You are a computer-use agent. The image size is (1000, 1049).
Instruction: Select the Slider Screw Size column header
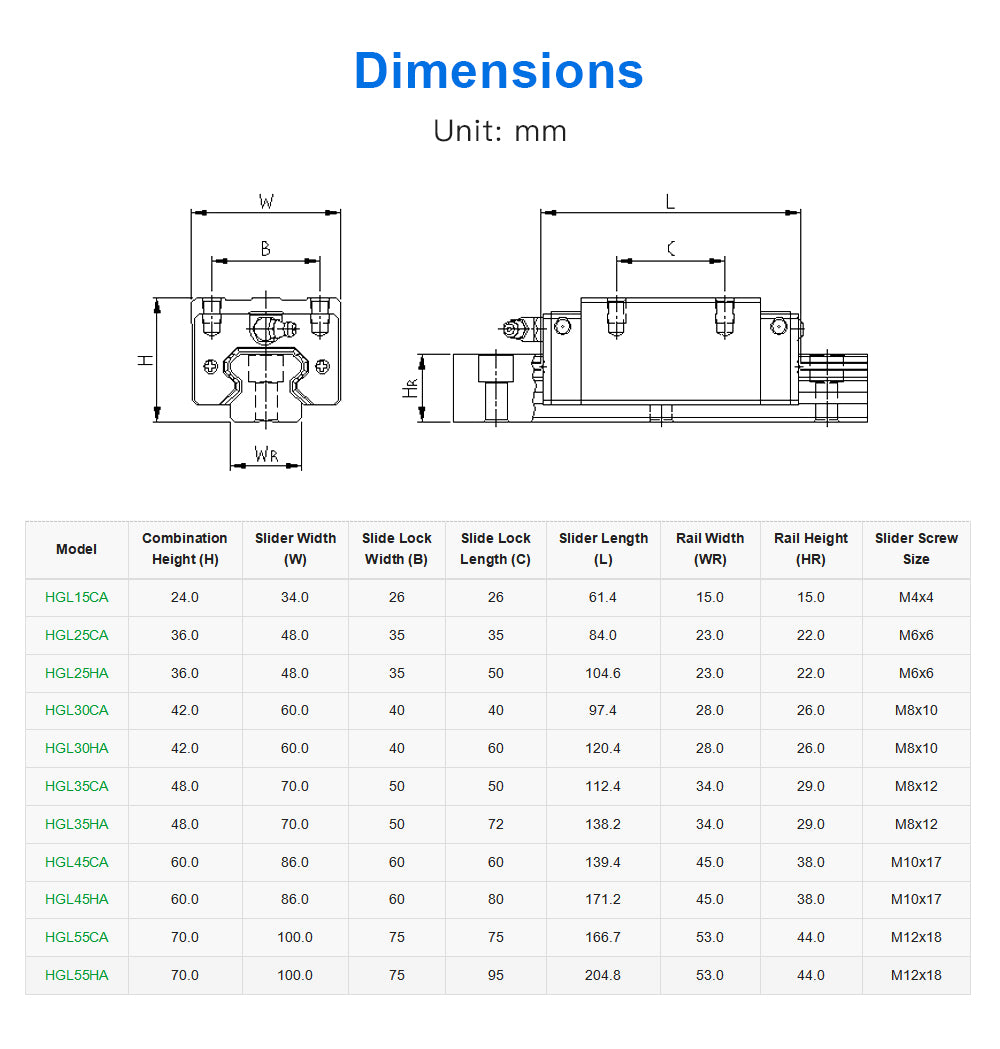(916, 549)
